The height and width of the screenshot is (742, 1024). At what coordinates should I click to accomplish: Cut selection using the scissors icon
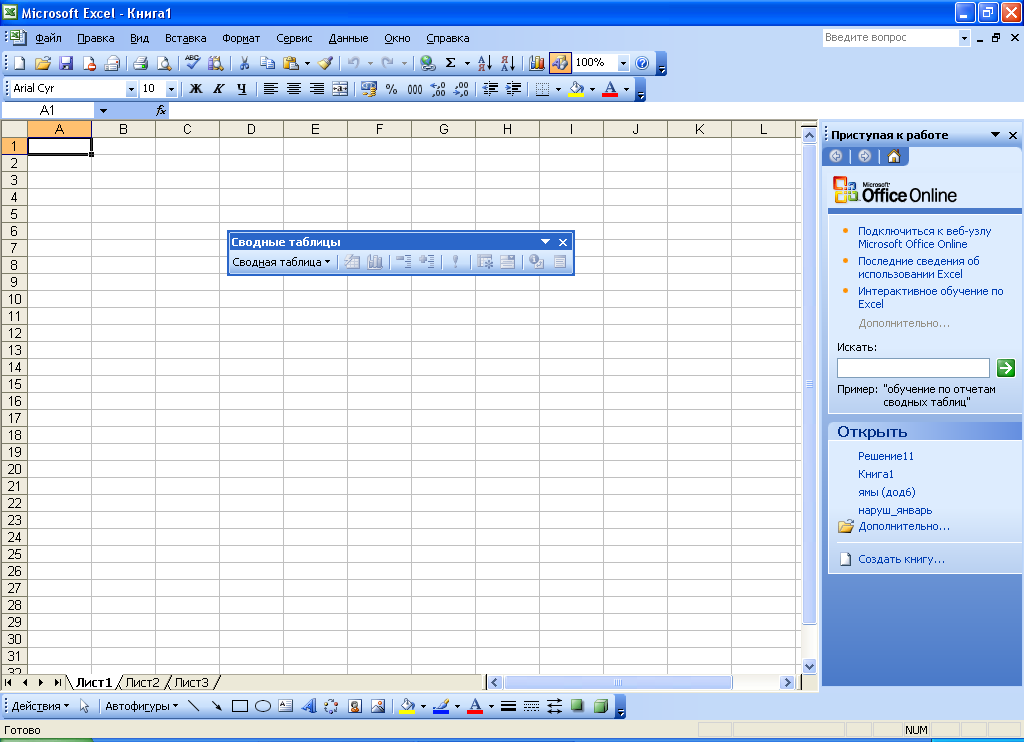click(244, 63)
